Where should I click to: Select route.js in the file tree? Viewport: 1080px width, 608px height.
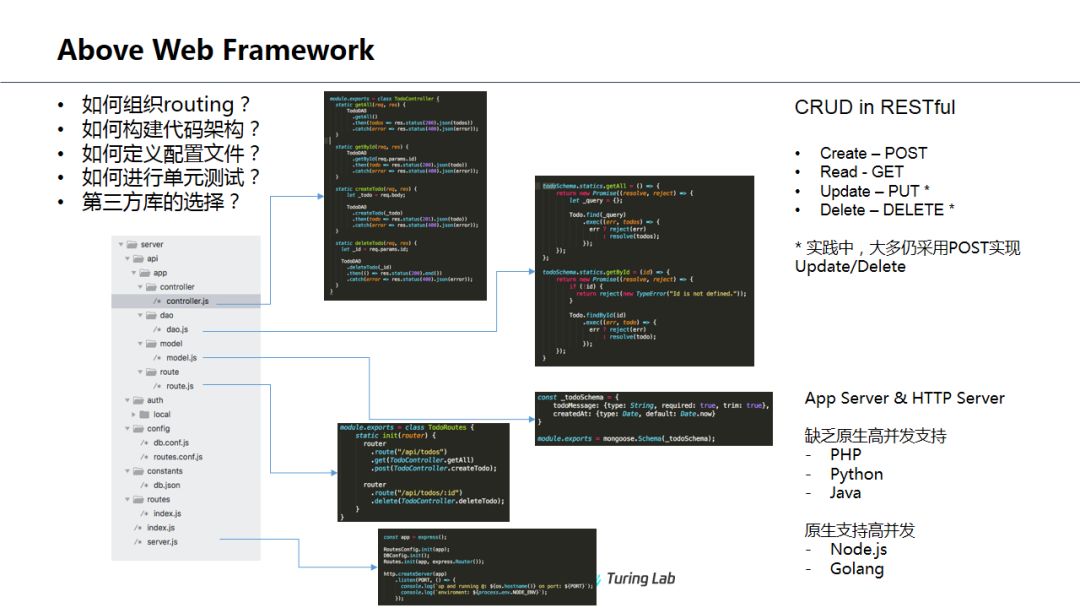click(180, 386)
